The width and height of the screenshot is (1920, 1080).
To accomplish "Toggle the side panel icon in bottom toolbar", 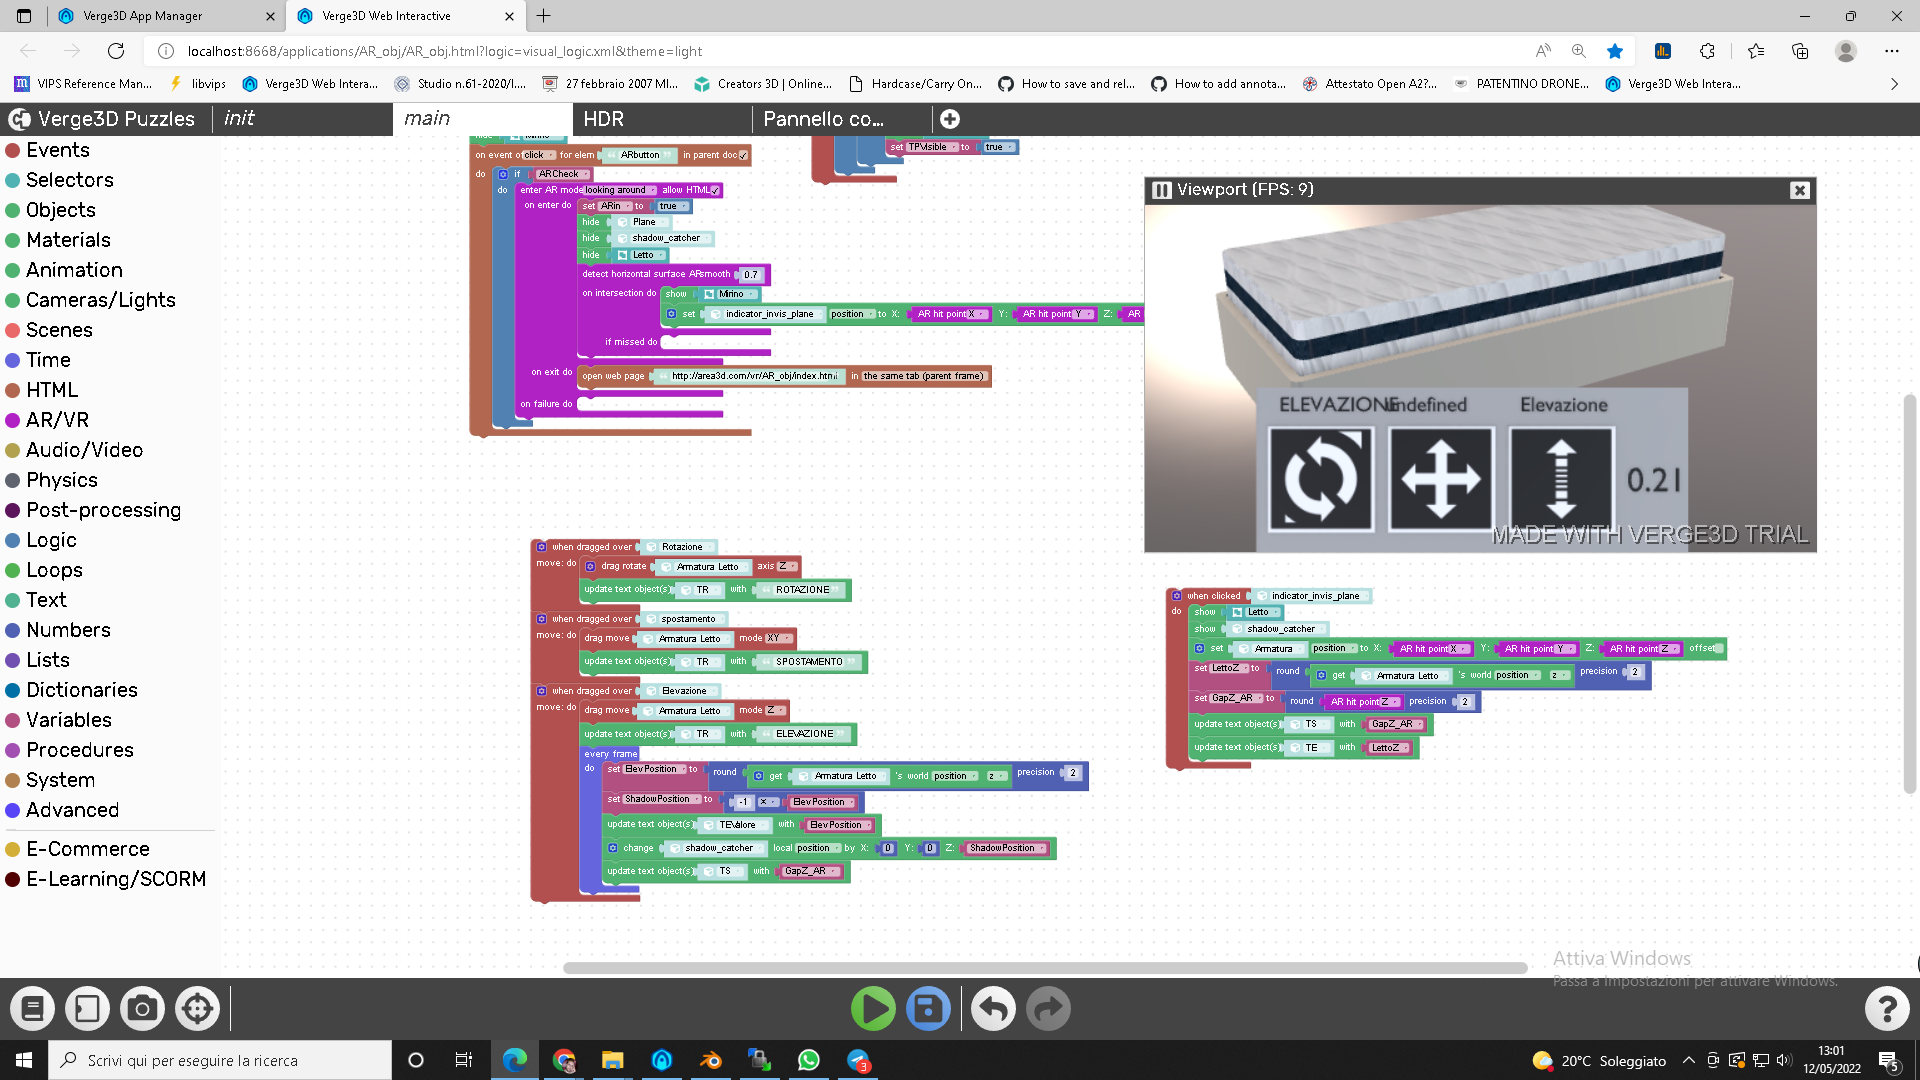I will coord(87,1009).
